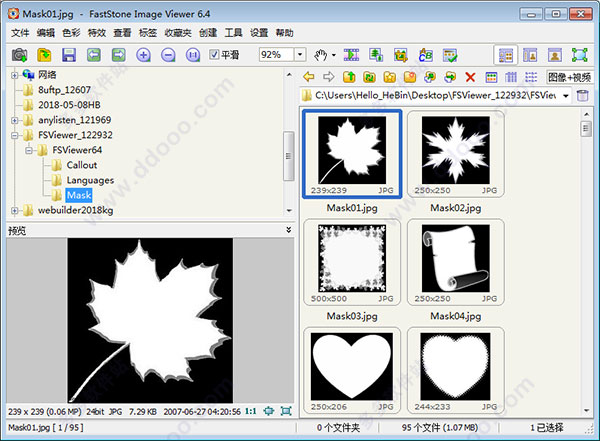Open the 特效 menu

click(x=97, y=33)
